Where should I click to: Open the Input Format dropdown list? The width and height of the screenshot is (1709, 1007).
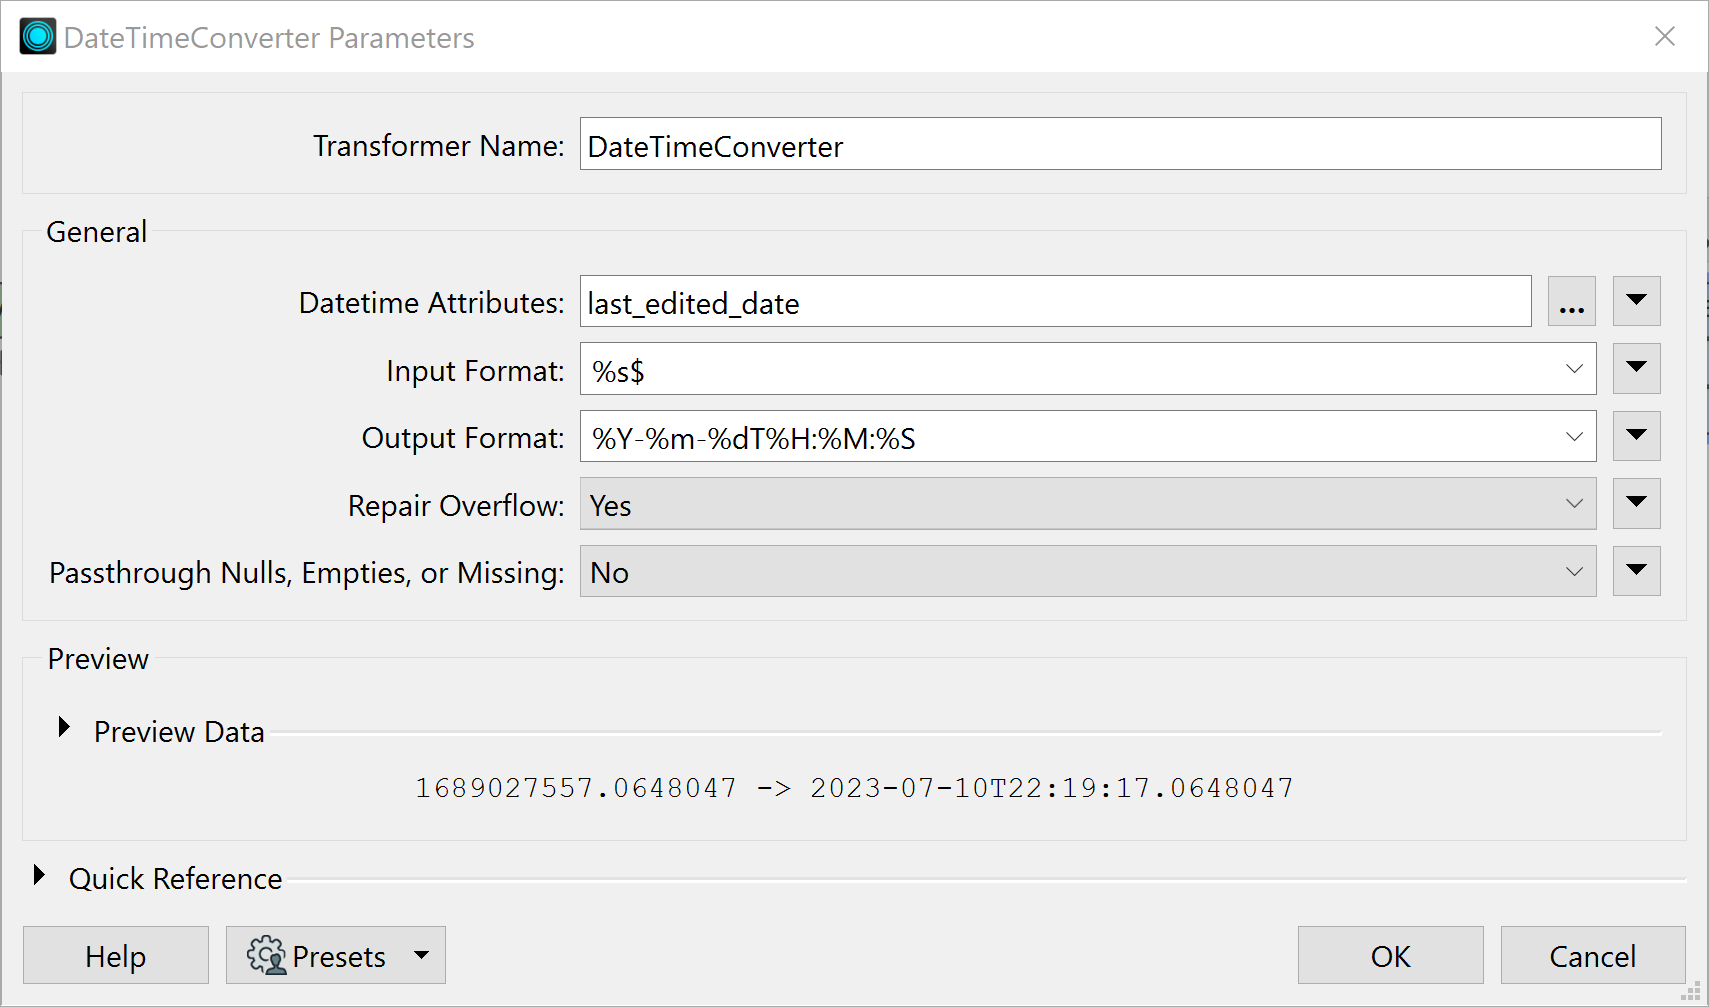(1575, 368)
